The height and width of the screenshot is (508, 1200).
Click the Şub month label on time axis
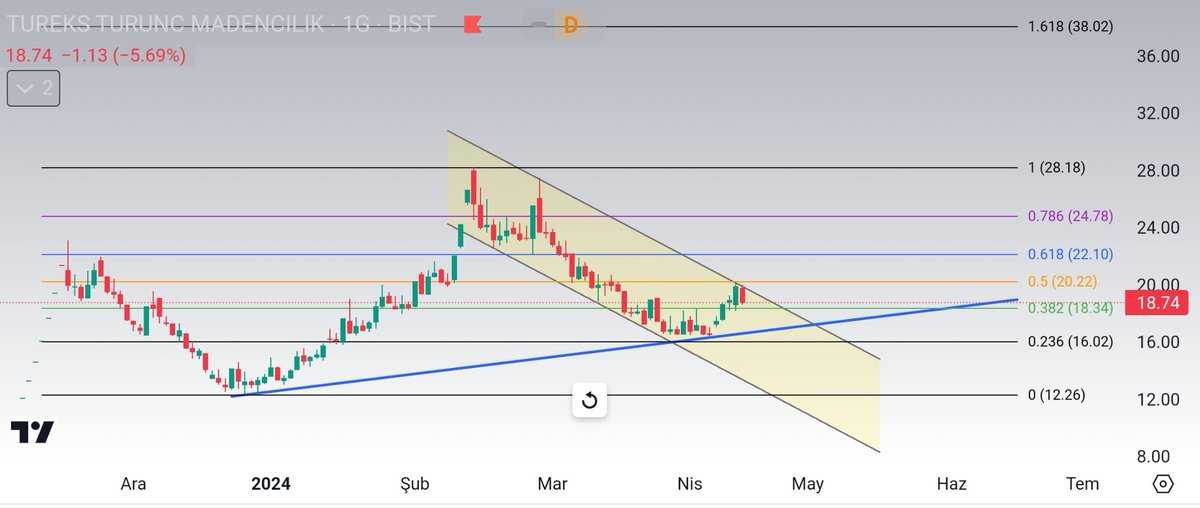(x=413, y=484)
